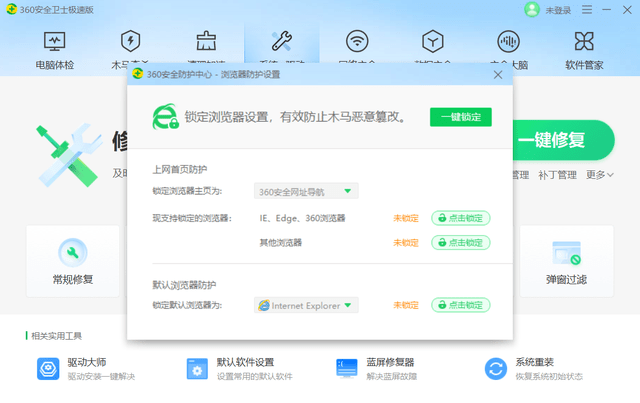Image resolution: width=640 pixels, height=403 pixels.
Task: Expand the 360安全网址导航 homepage dropdown
Action: [306, 191]
